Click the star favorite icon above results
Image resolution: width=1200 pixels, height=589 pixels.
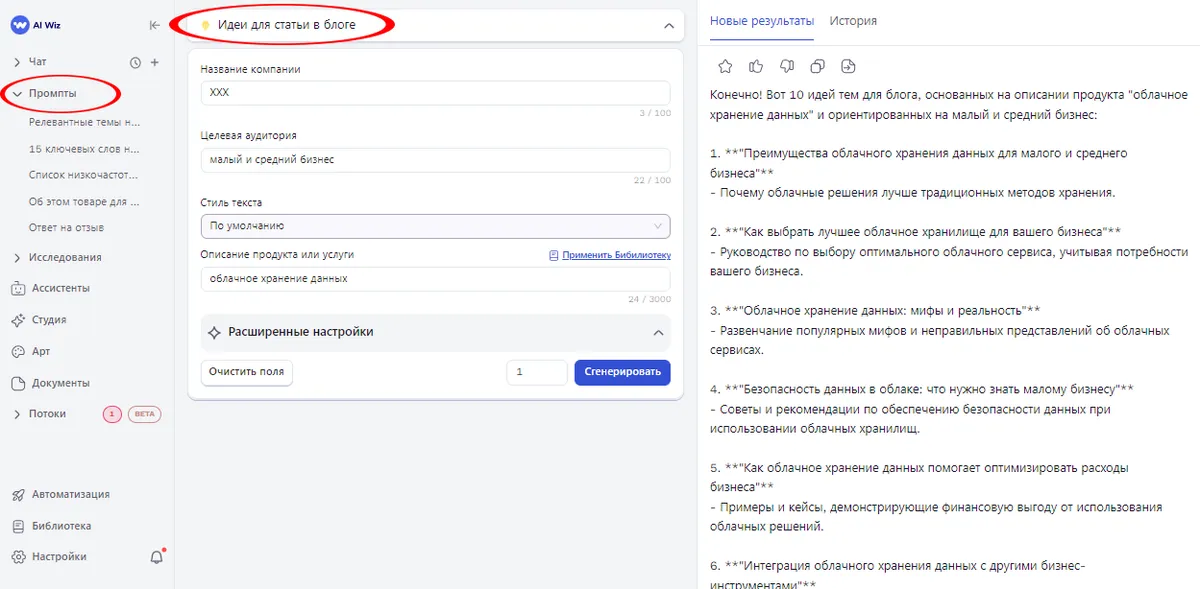click(725, 66)
